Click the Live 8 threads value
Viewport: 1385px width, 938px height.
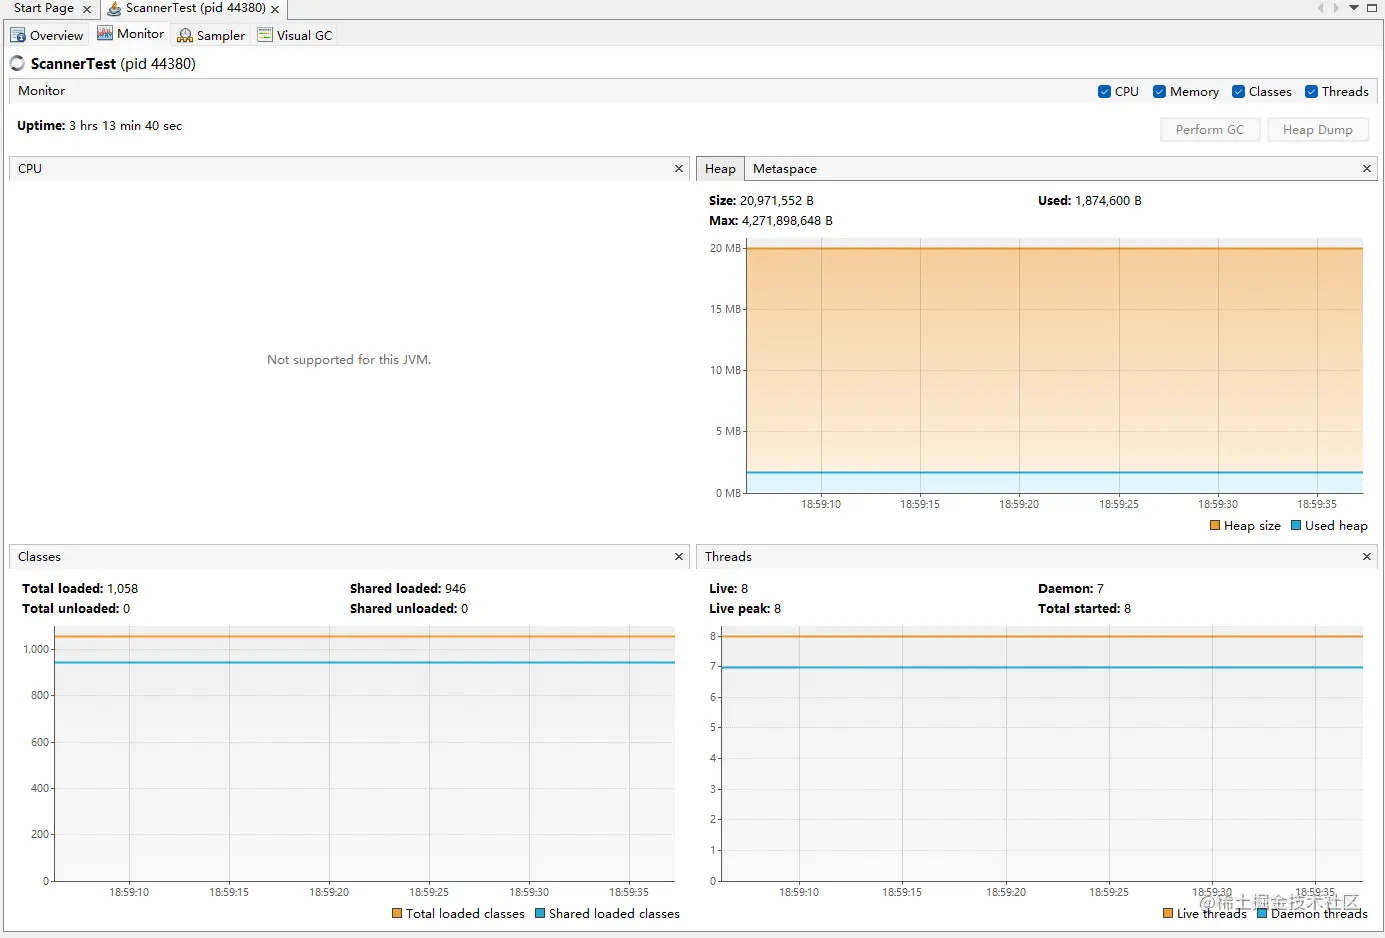pyautogui.click(x=745, y=589)
